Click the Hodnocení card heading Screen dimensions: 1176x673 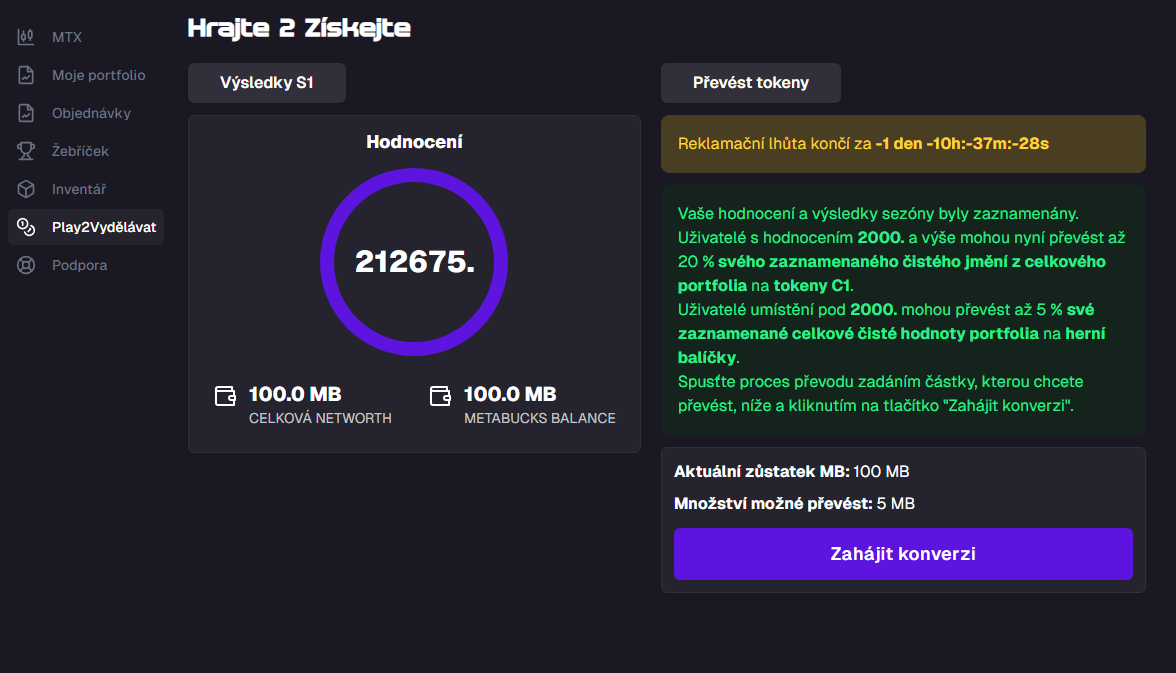pos(414,142)
